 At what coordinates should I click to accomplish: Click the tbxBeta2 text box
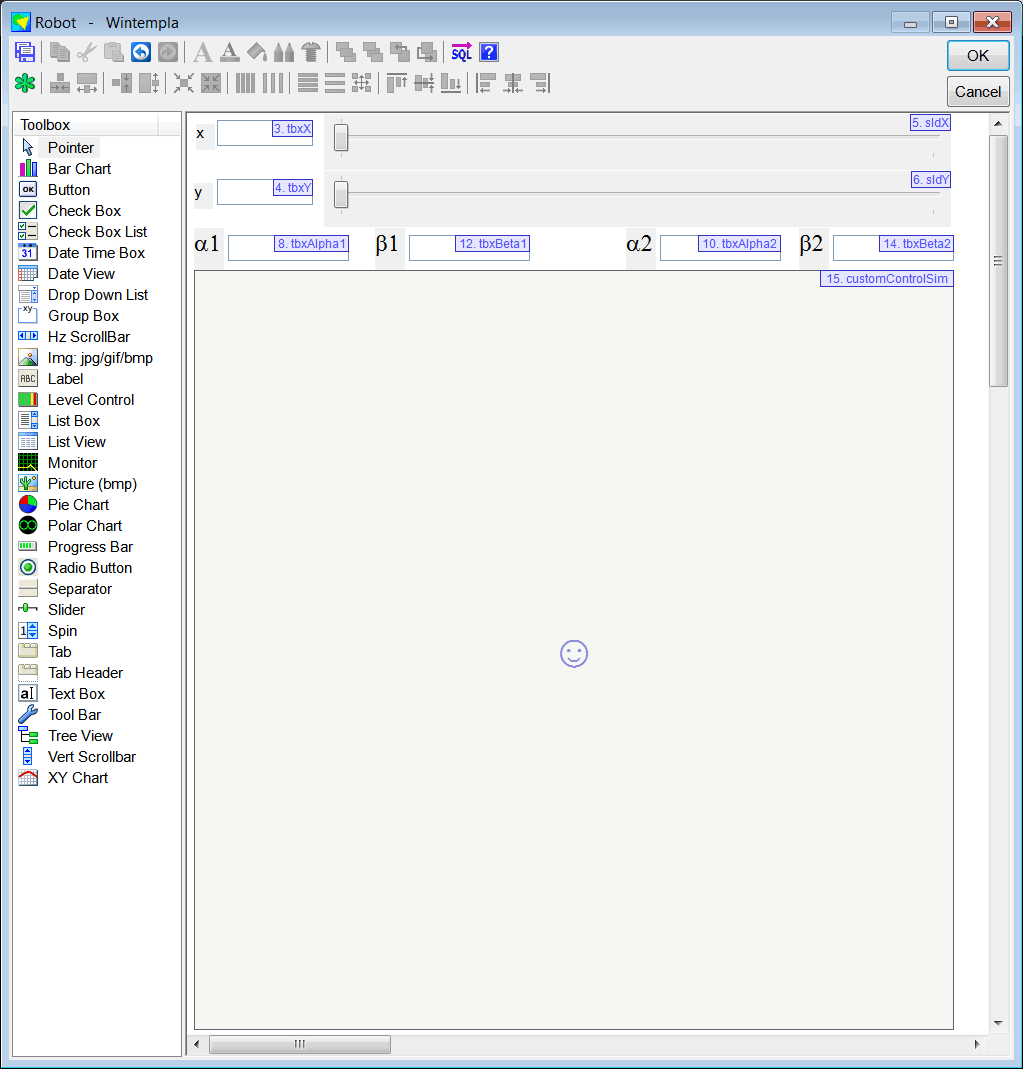894,247
